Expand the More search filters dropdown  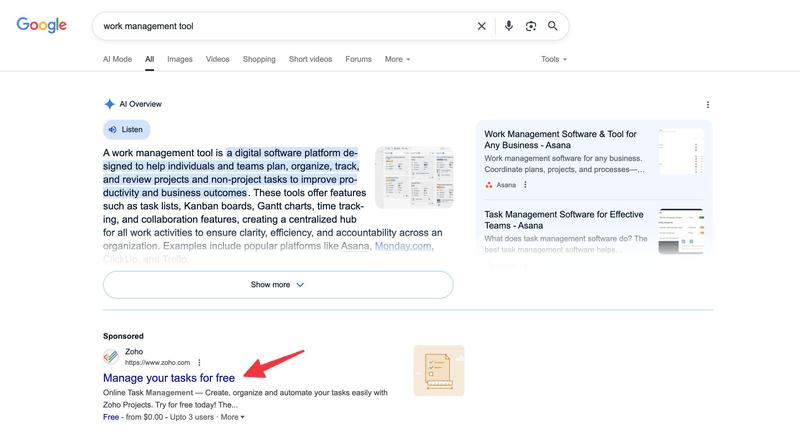pyautogui.click(x=397, y=59)
